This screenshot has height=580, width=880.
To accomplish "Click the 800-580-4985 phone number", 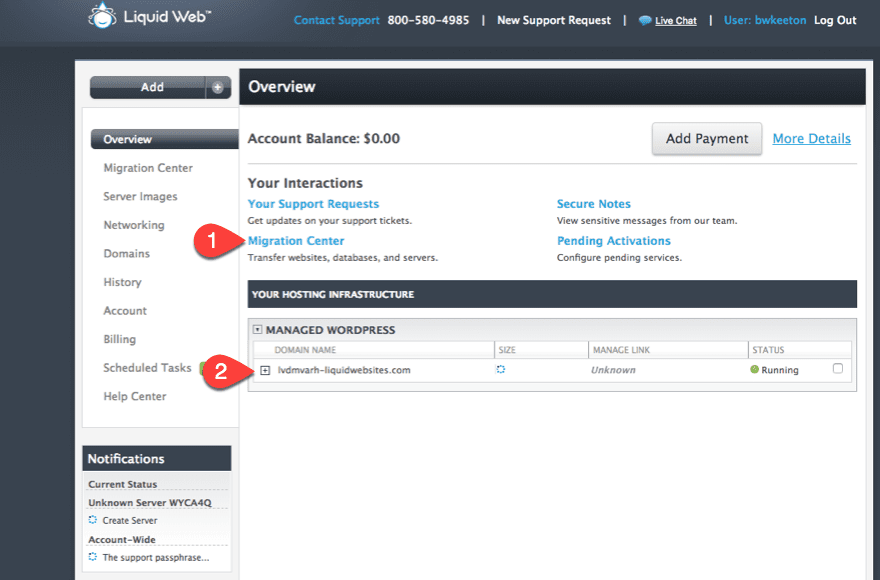I will [x=428, y=20].
